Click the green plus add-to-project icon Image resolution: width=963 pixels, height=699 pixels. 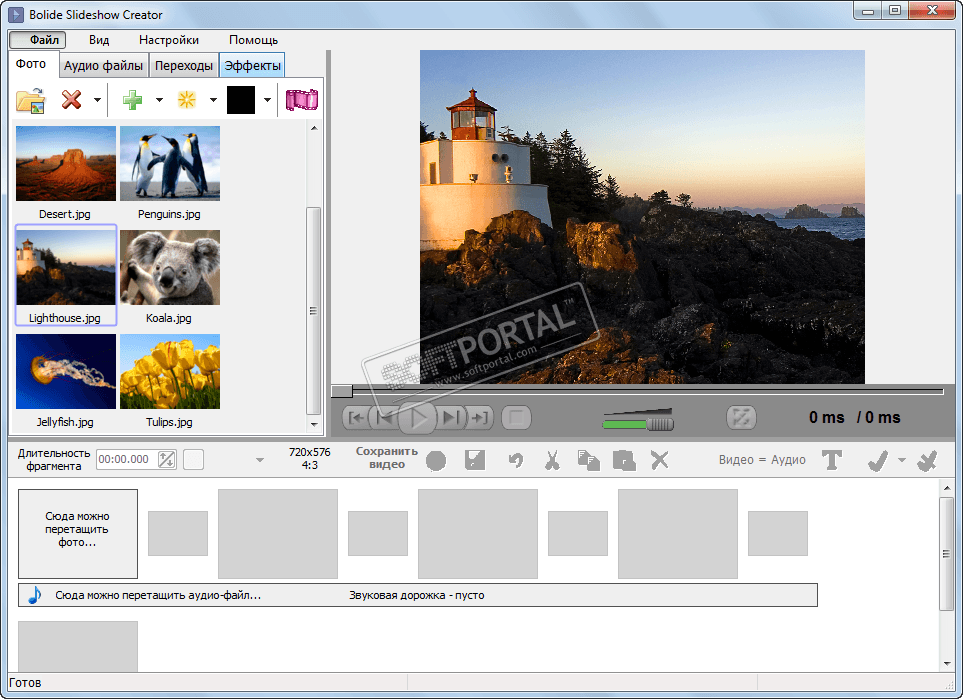click(132, 100)
